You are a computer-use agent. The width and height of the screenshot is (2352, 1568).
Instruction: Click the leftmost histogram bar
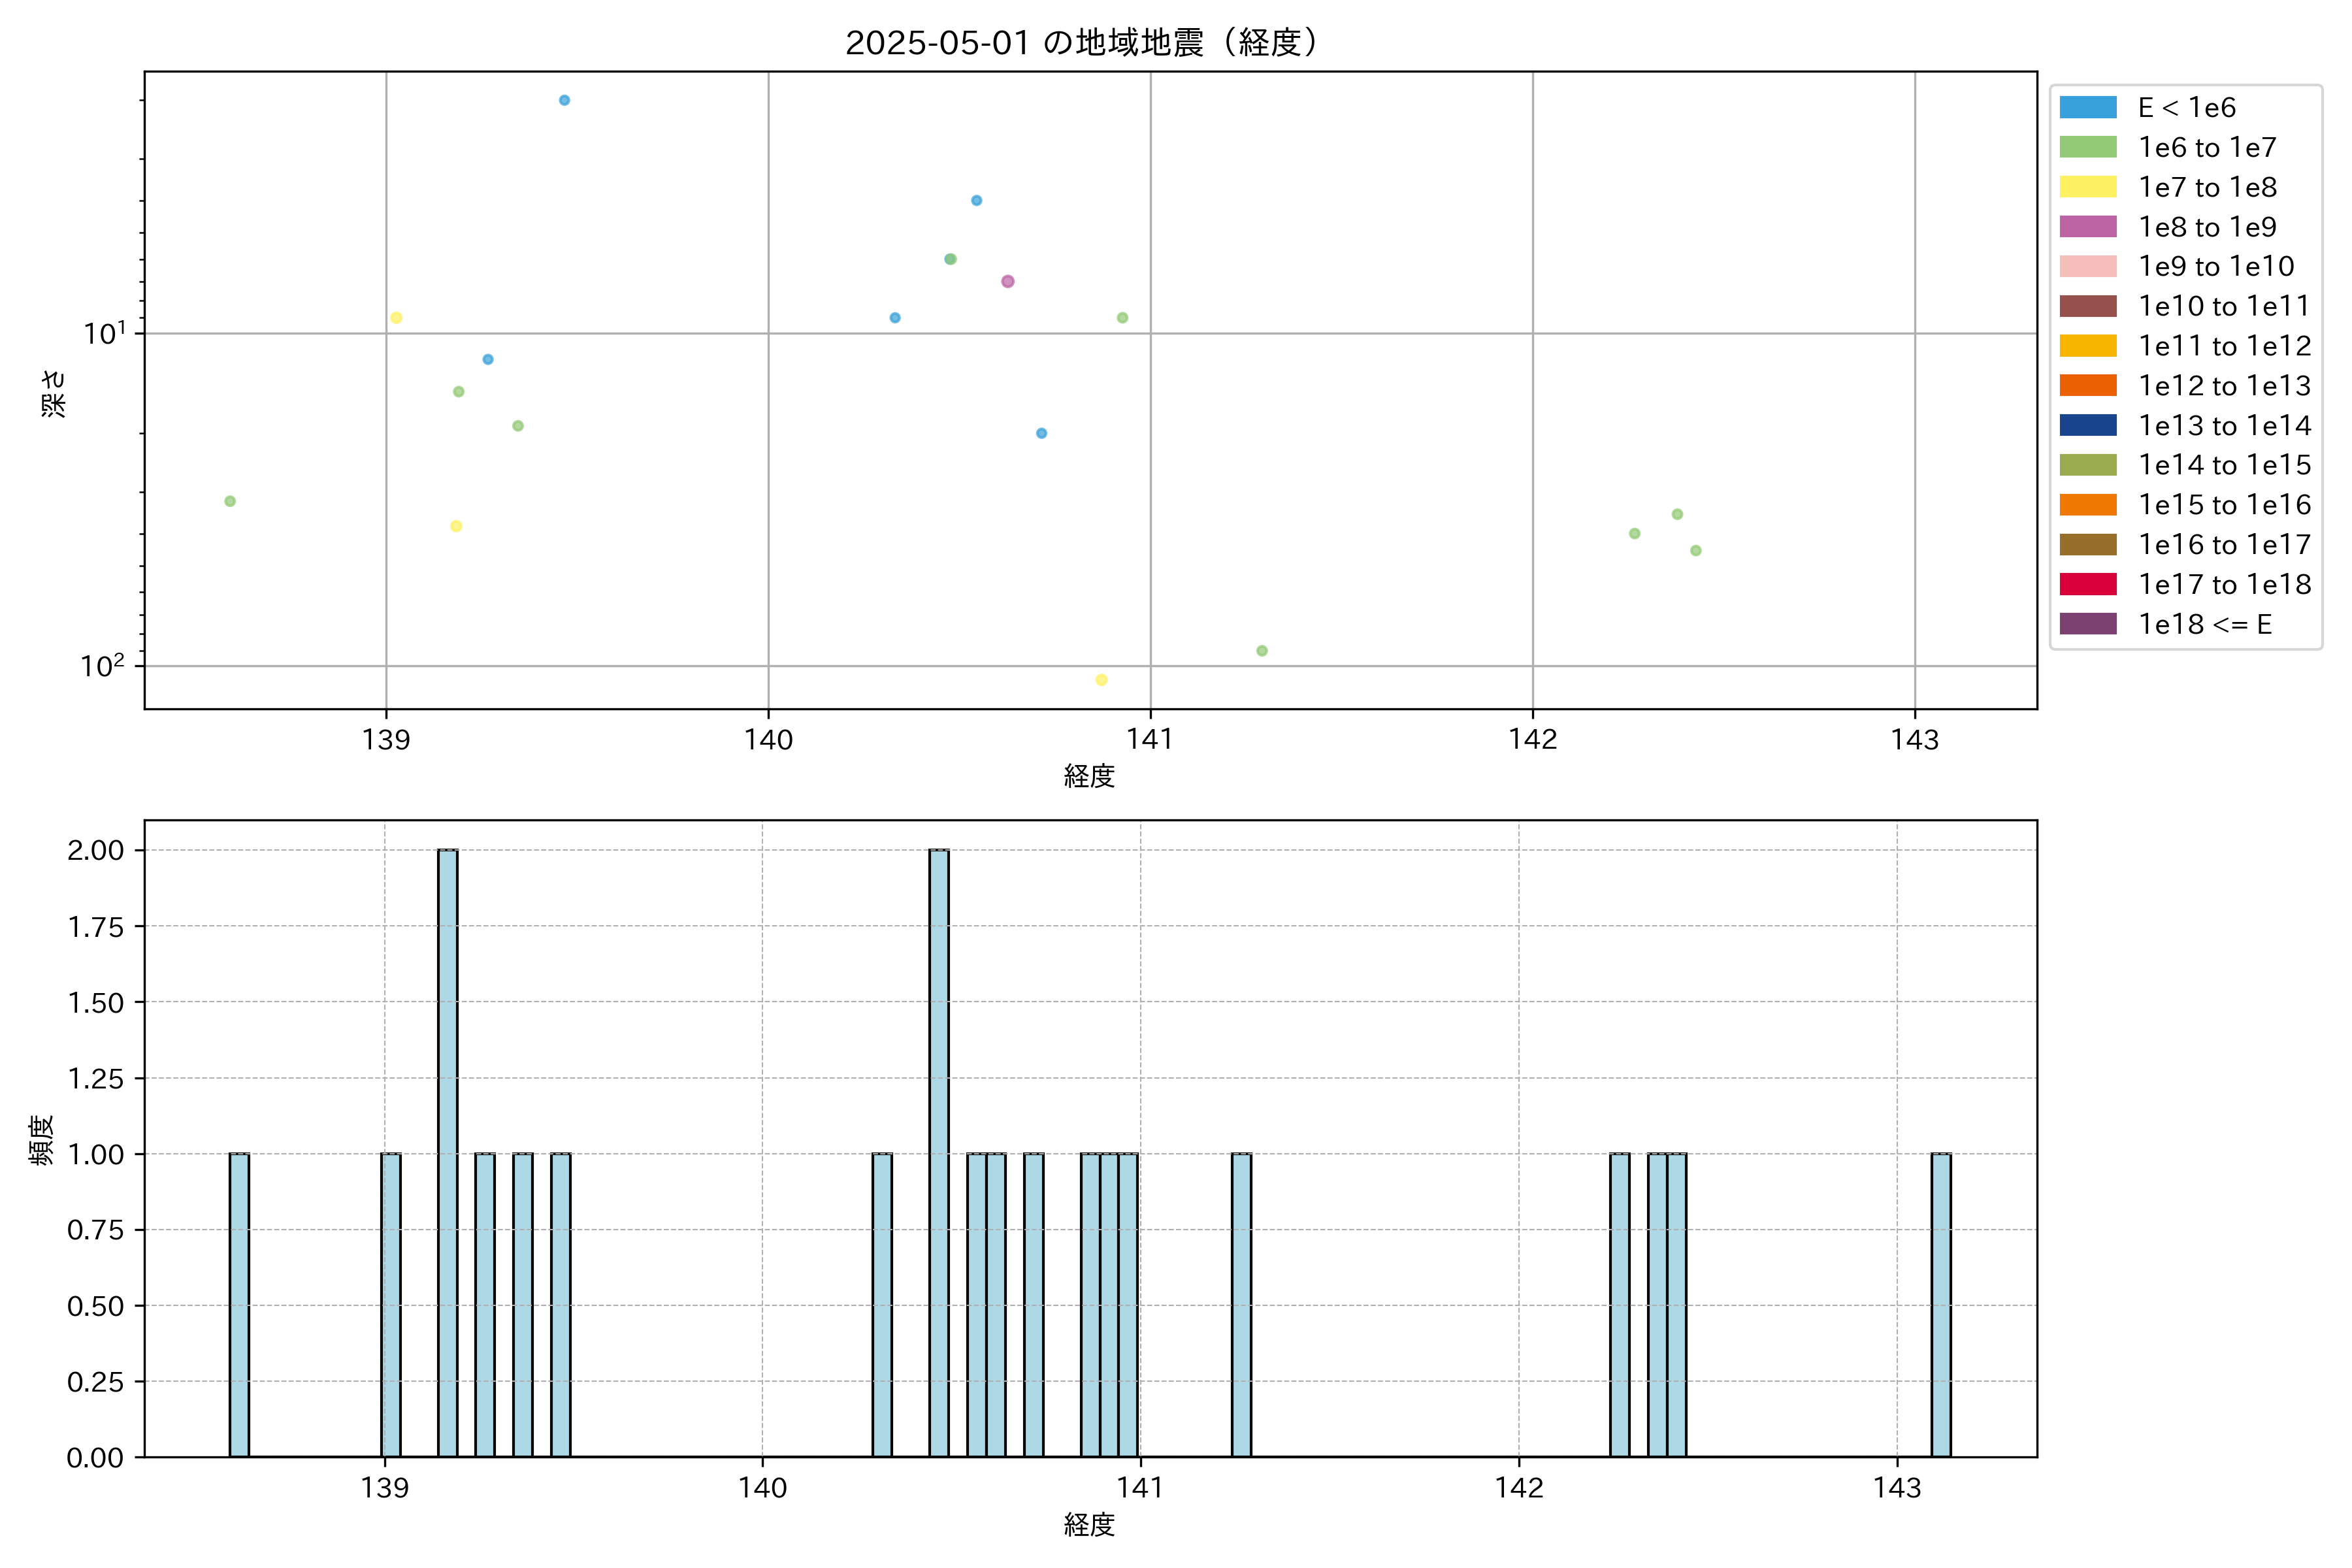[239, 1304]
